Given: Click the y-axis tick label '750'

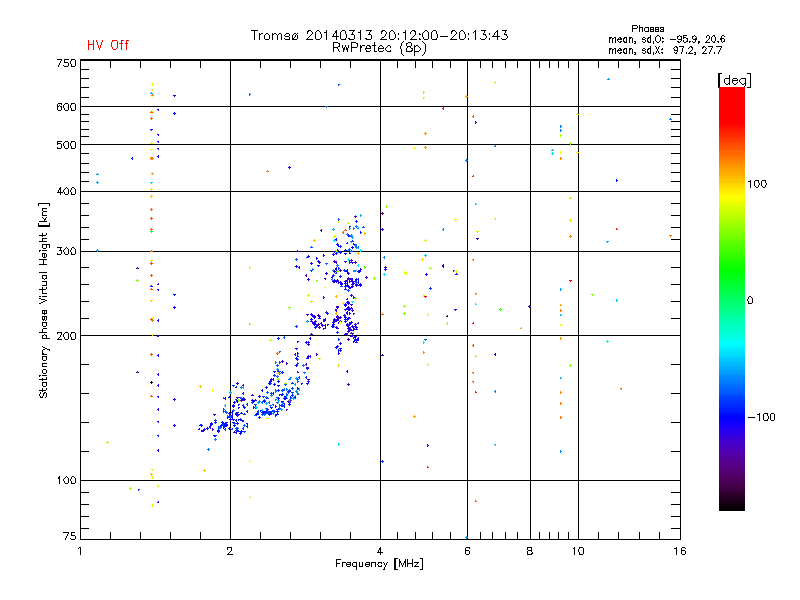Looking at the screenshot, I should point(66,63).
